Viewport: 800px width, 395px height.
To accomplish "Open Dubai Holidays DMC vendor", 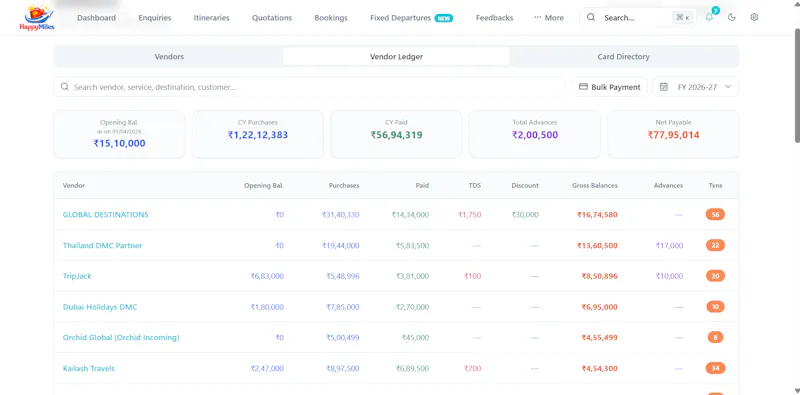I will [100, 307].
